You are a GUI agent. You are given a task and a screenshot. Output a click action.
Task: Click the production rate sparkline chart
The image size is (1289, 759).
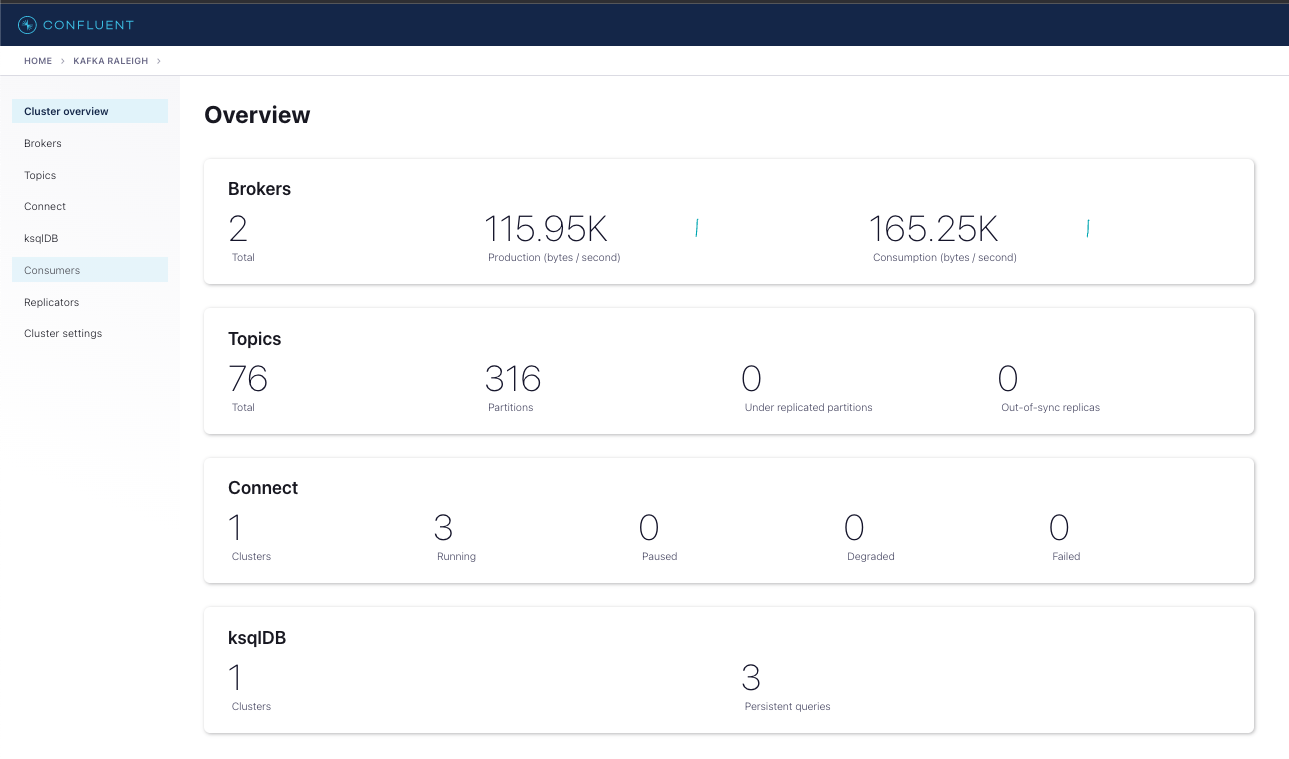696,229
